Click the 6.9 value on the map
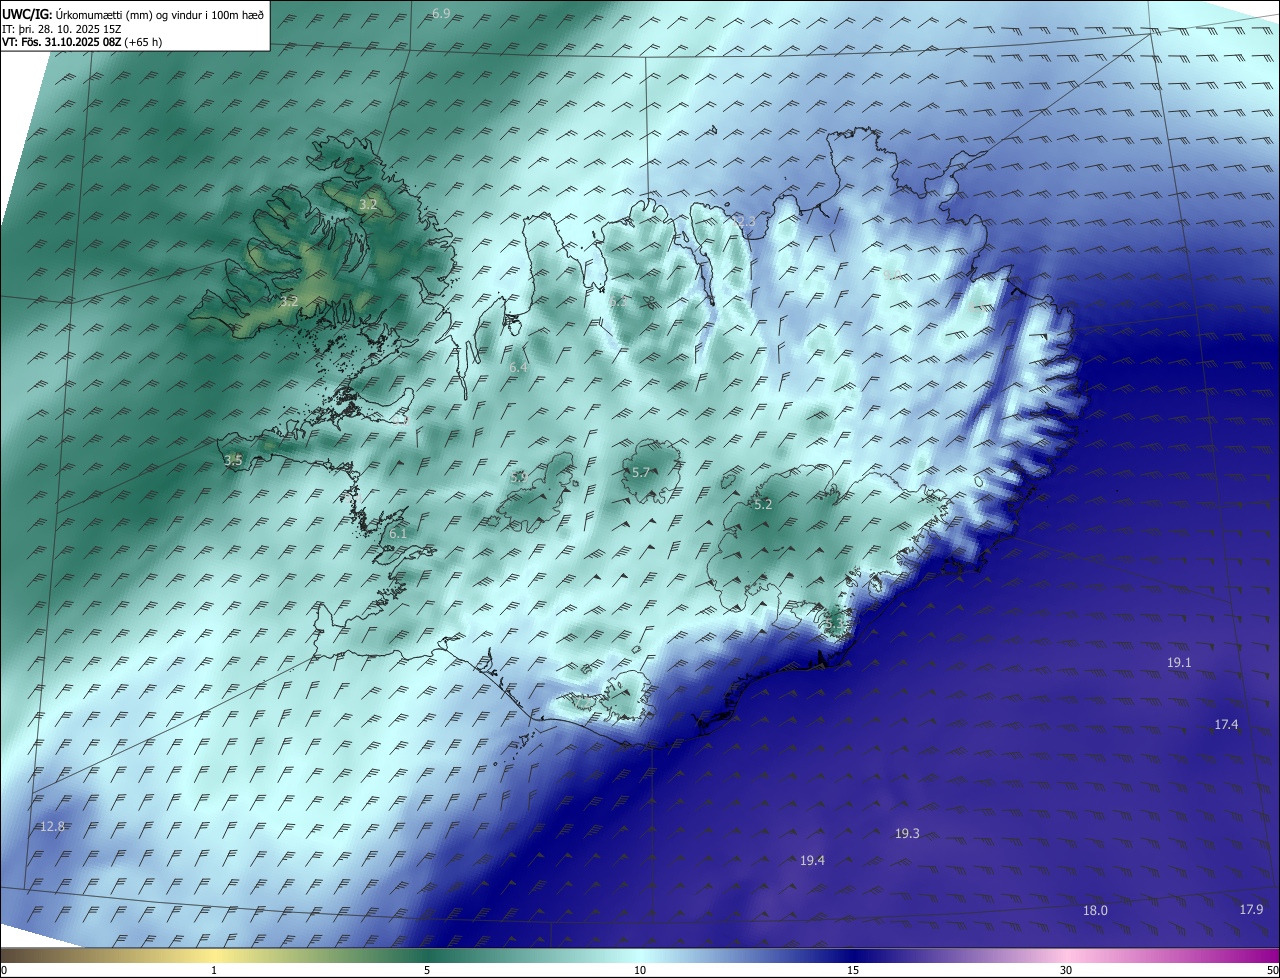 coord(441,13)
